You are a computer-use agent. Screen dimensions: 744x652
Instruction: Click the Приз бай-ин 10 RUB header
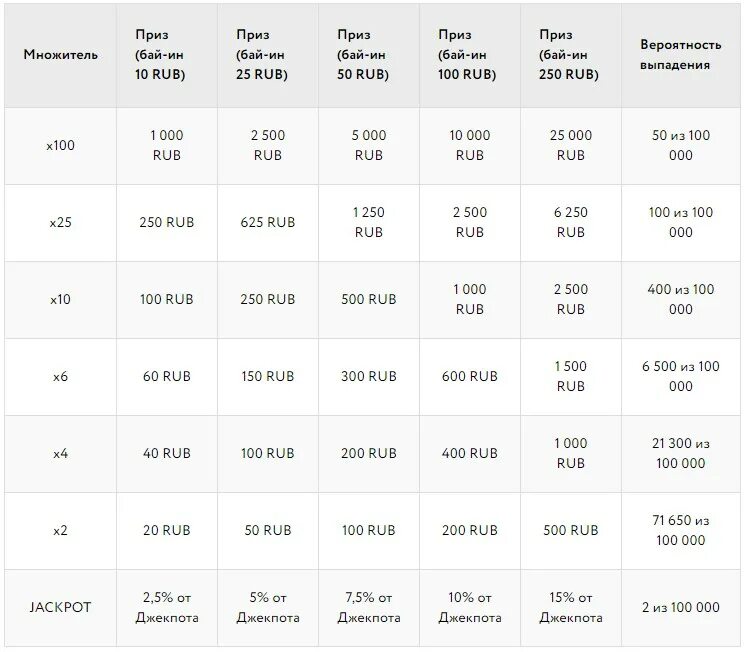[166, 55]
